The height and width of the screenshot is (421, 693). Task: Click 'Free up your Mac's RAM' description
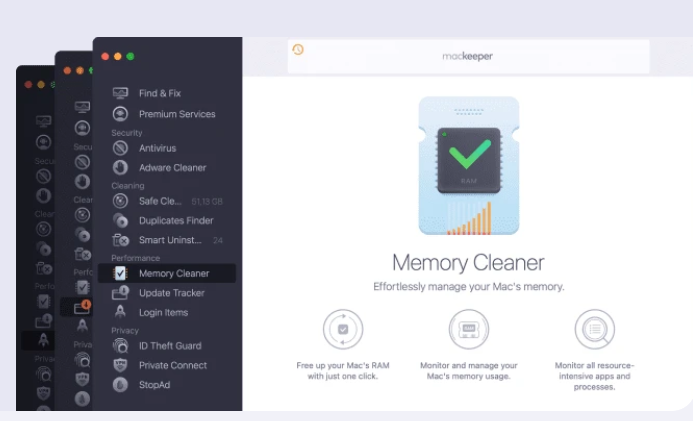tap(343, 371)
